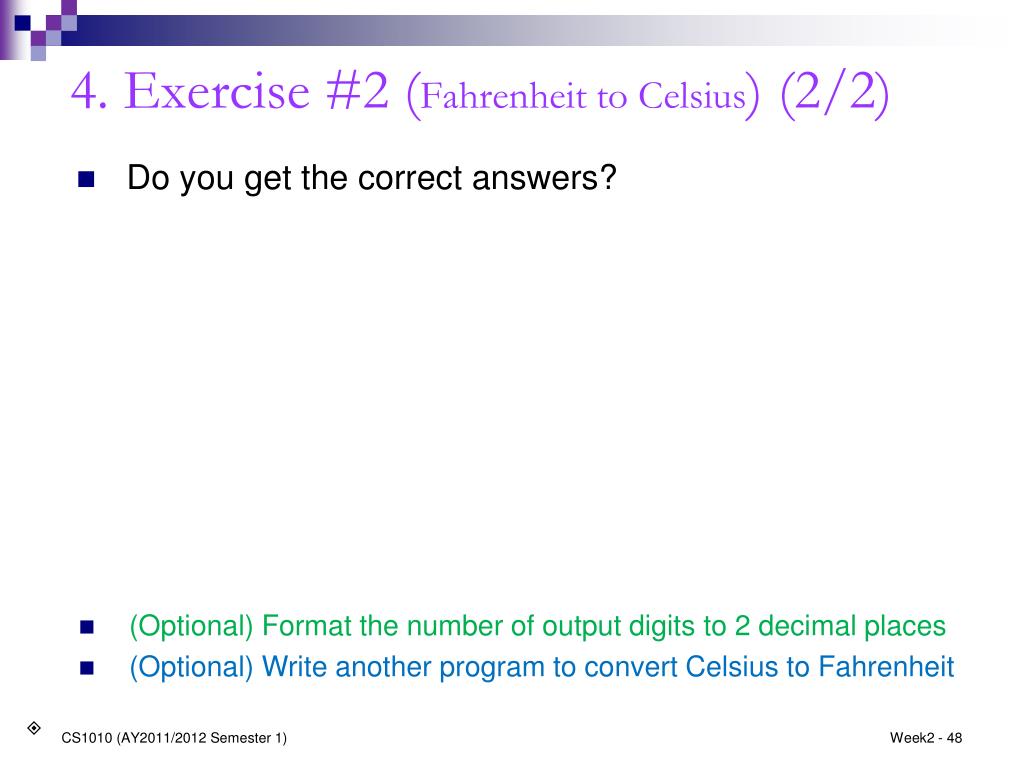Click the blue "(Optional) Write another program" text
This screenshot has width=1024, height=768.
point(337,667)
